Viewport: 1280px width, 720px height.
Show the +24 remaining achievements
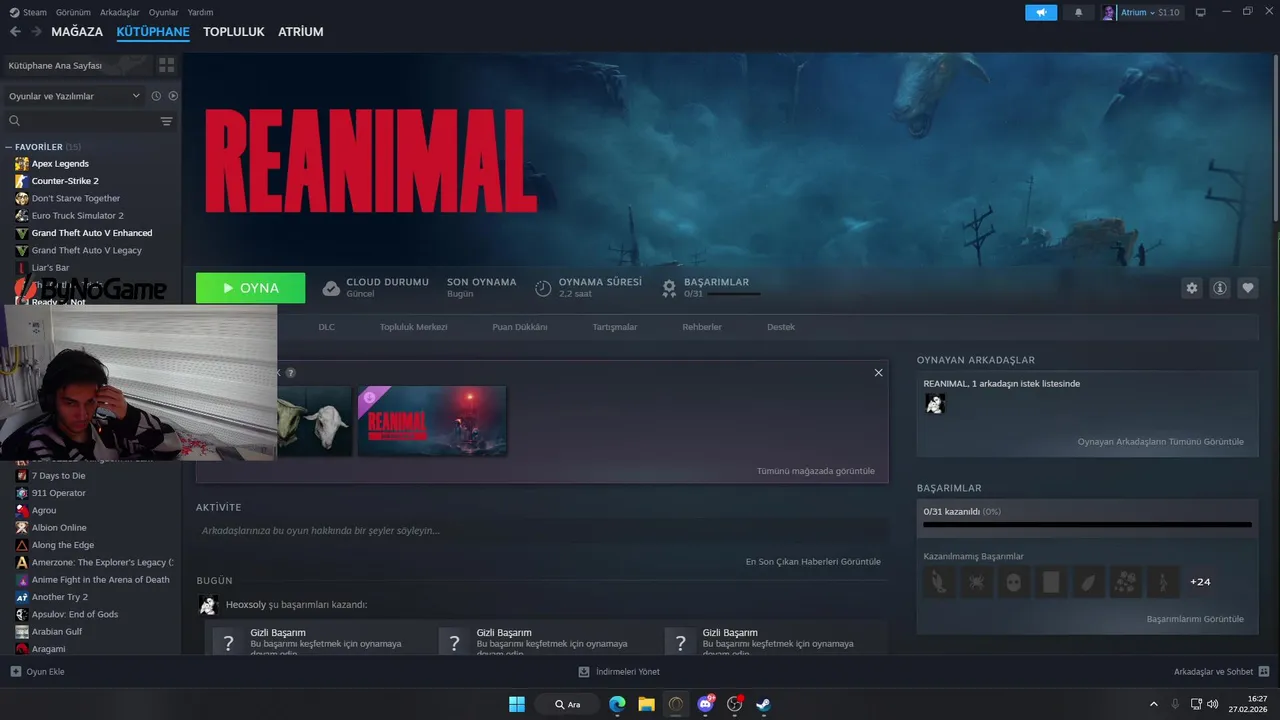tap(1200, 582)
